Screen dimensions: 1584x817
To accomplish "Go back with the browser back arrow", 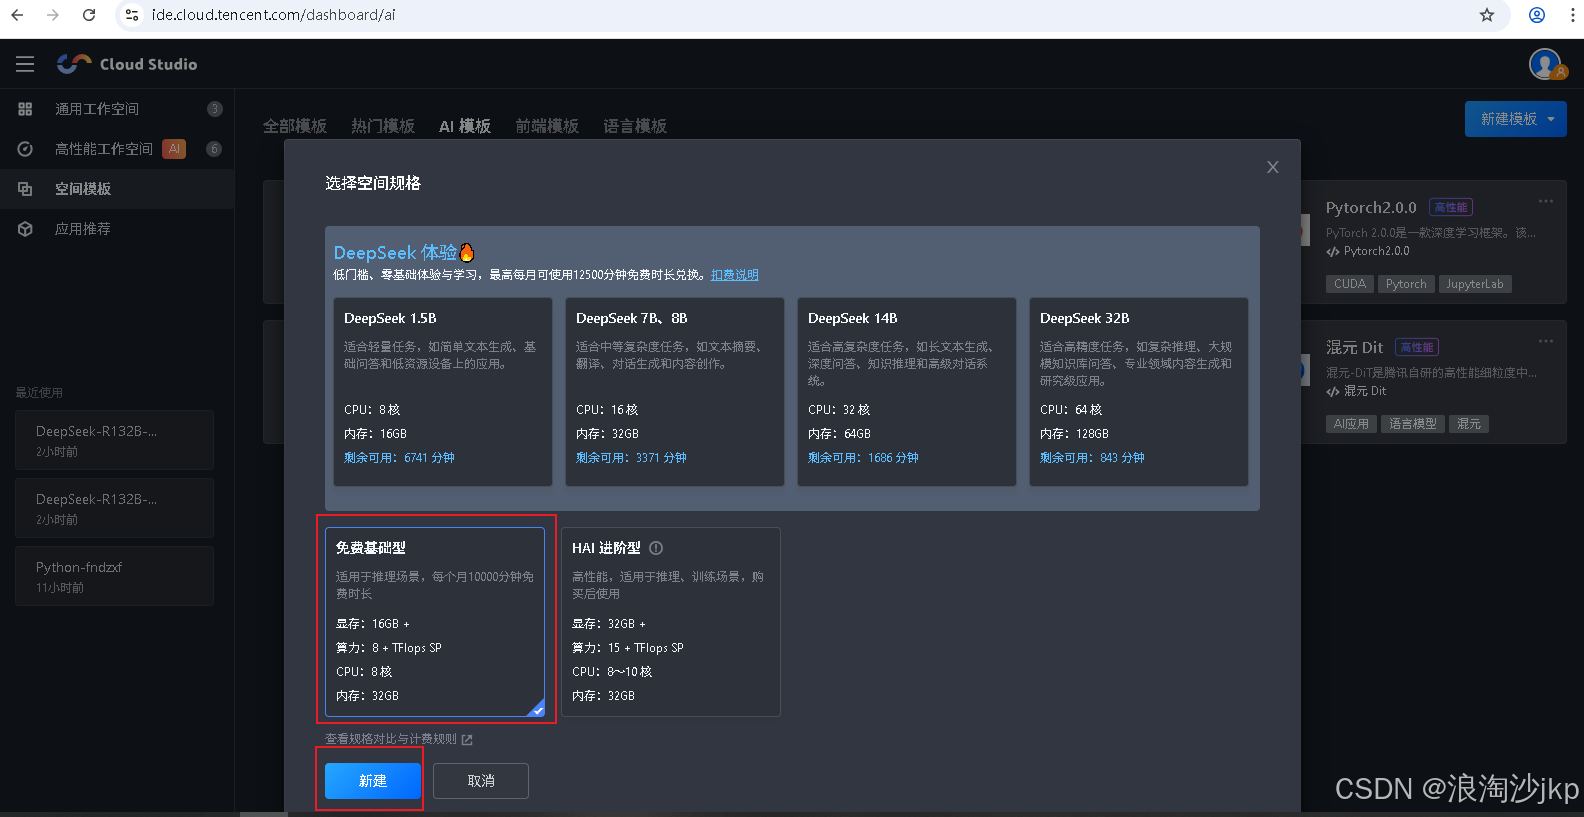I will point(17,15).
